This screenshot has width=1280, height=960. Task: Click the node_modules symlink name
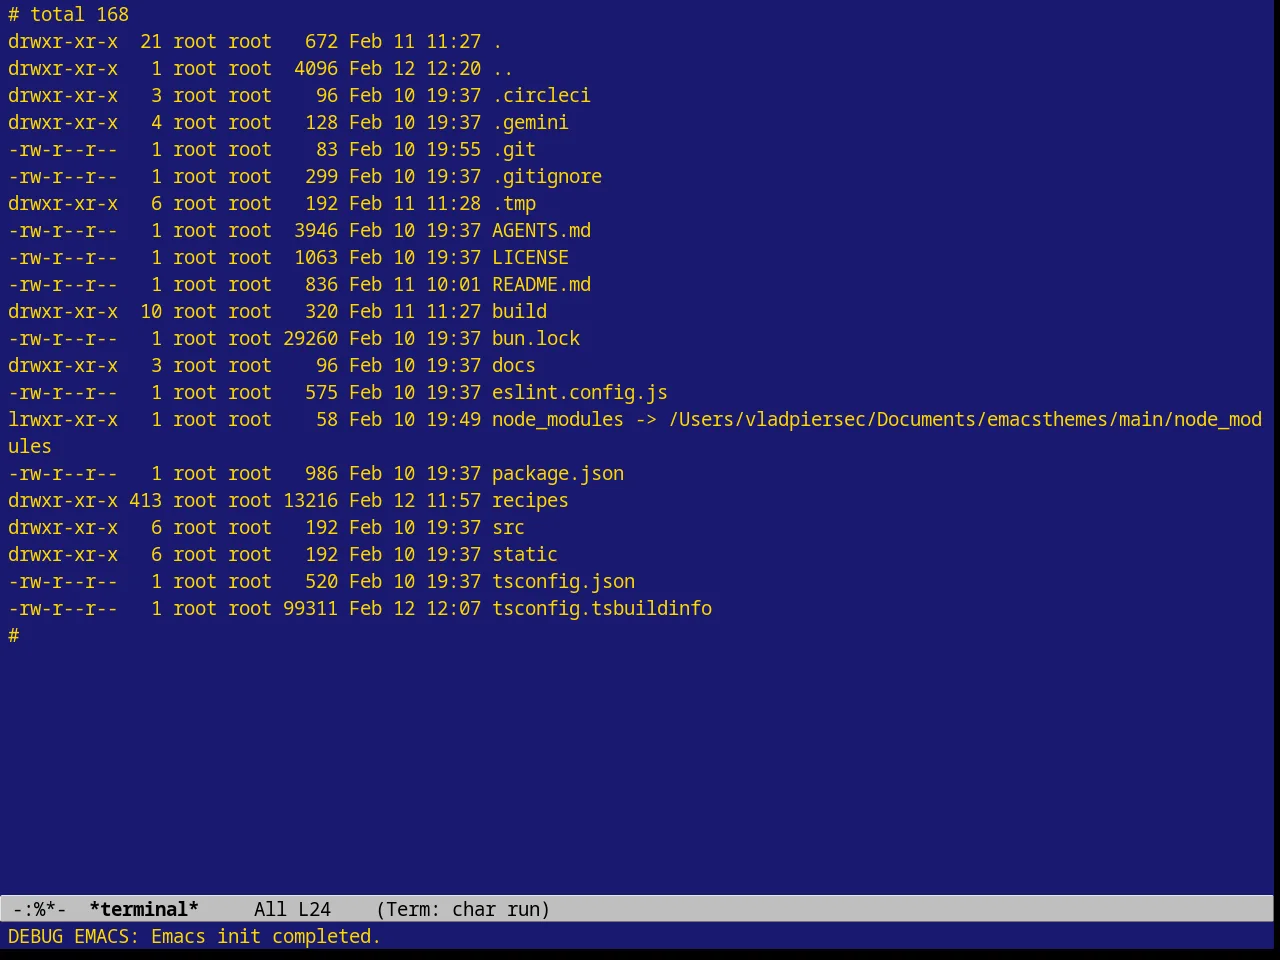(558, 420)
